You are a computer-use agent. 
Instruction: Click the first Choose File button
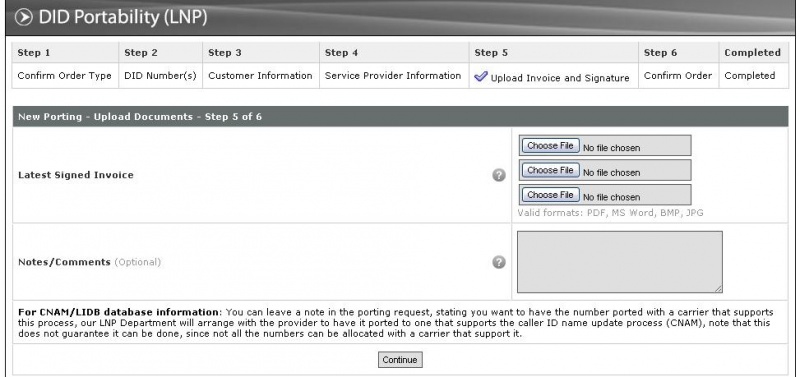tap(551, 146)
